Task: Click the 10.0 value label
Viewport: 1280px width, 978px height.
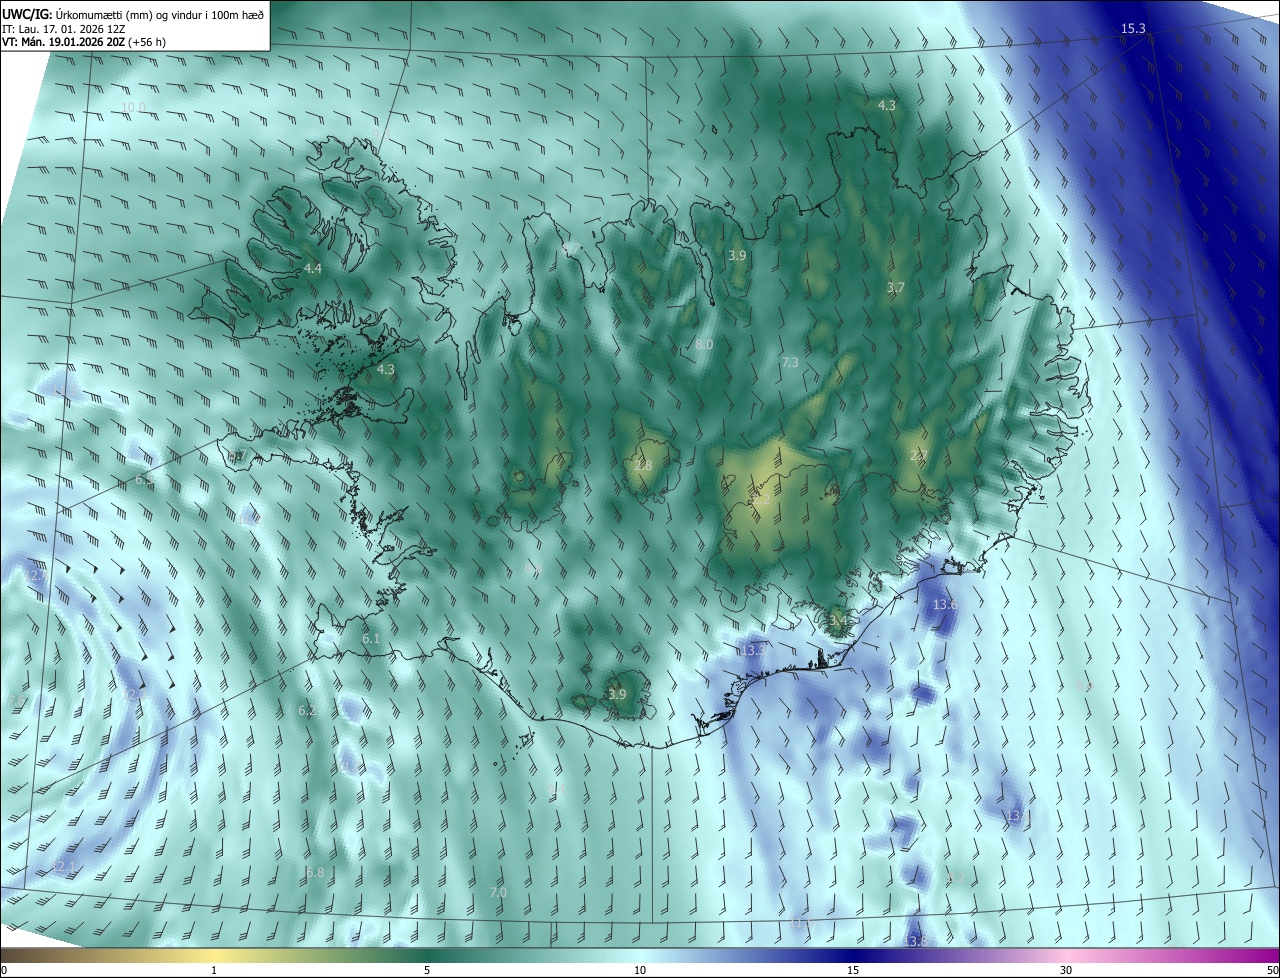Action: 133,107
